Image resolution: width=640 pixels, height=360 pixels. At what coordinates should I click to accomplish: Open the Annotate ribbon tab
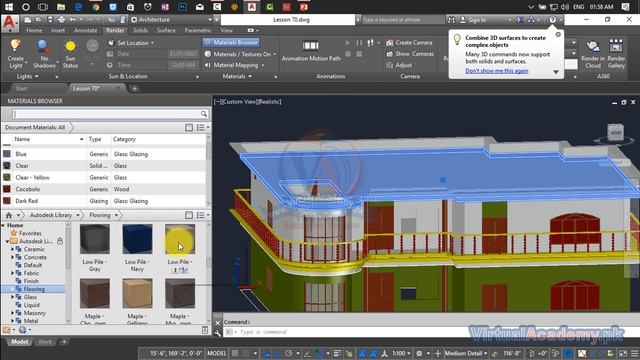pos(85,30)
